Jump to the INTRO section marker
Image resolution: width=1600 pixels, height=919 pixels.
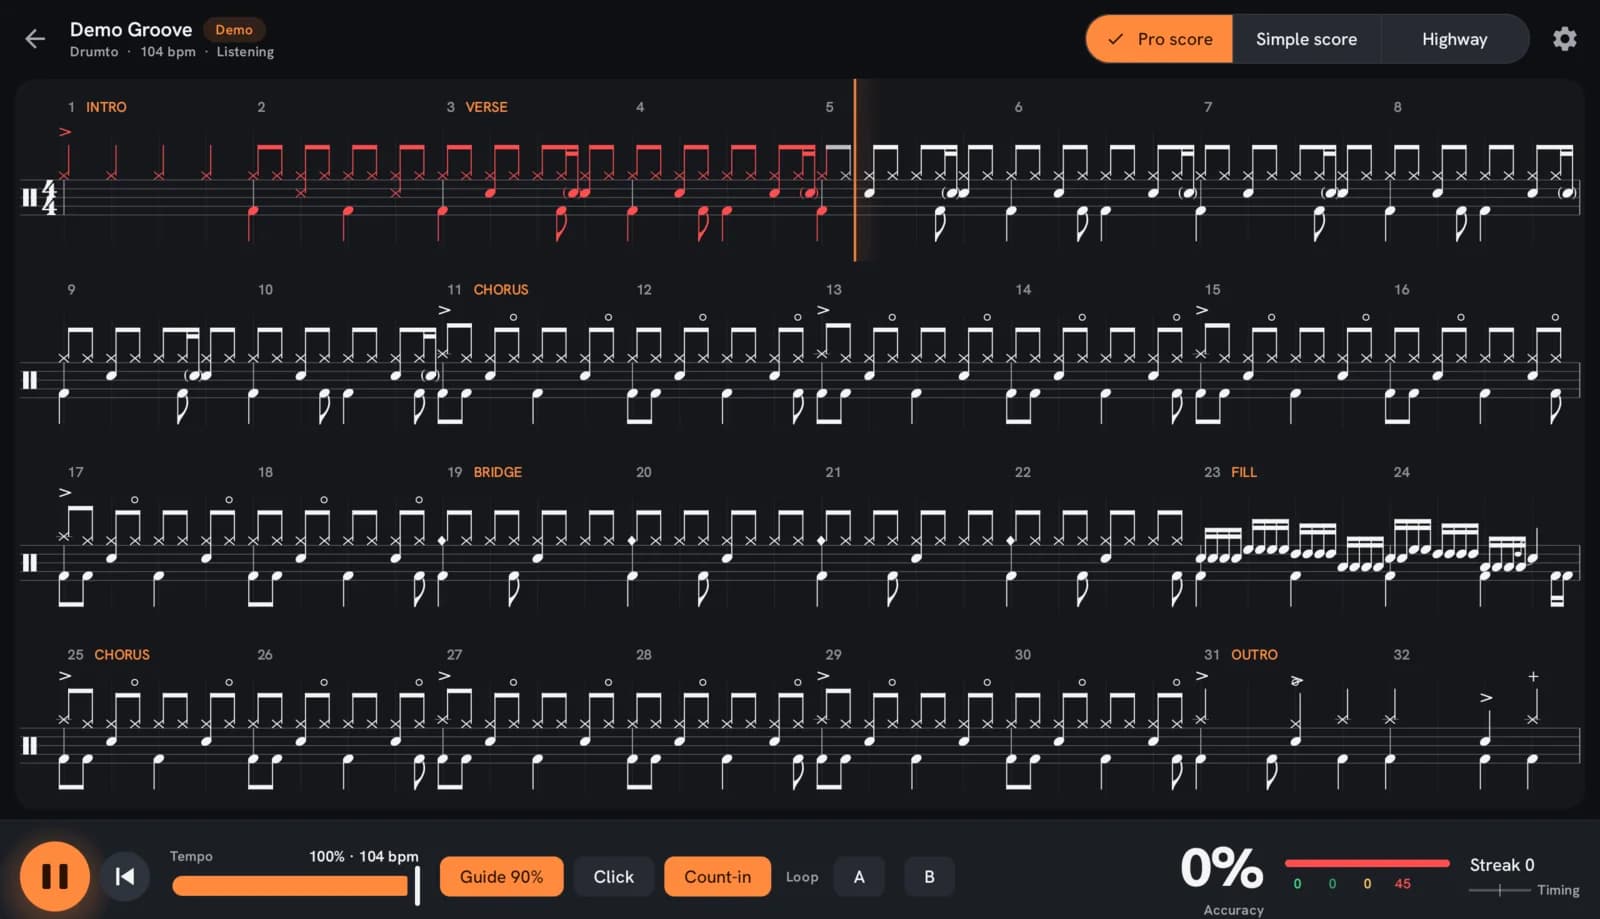[x=106, y=107]
